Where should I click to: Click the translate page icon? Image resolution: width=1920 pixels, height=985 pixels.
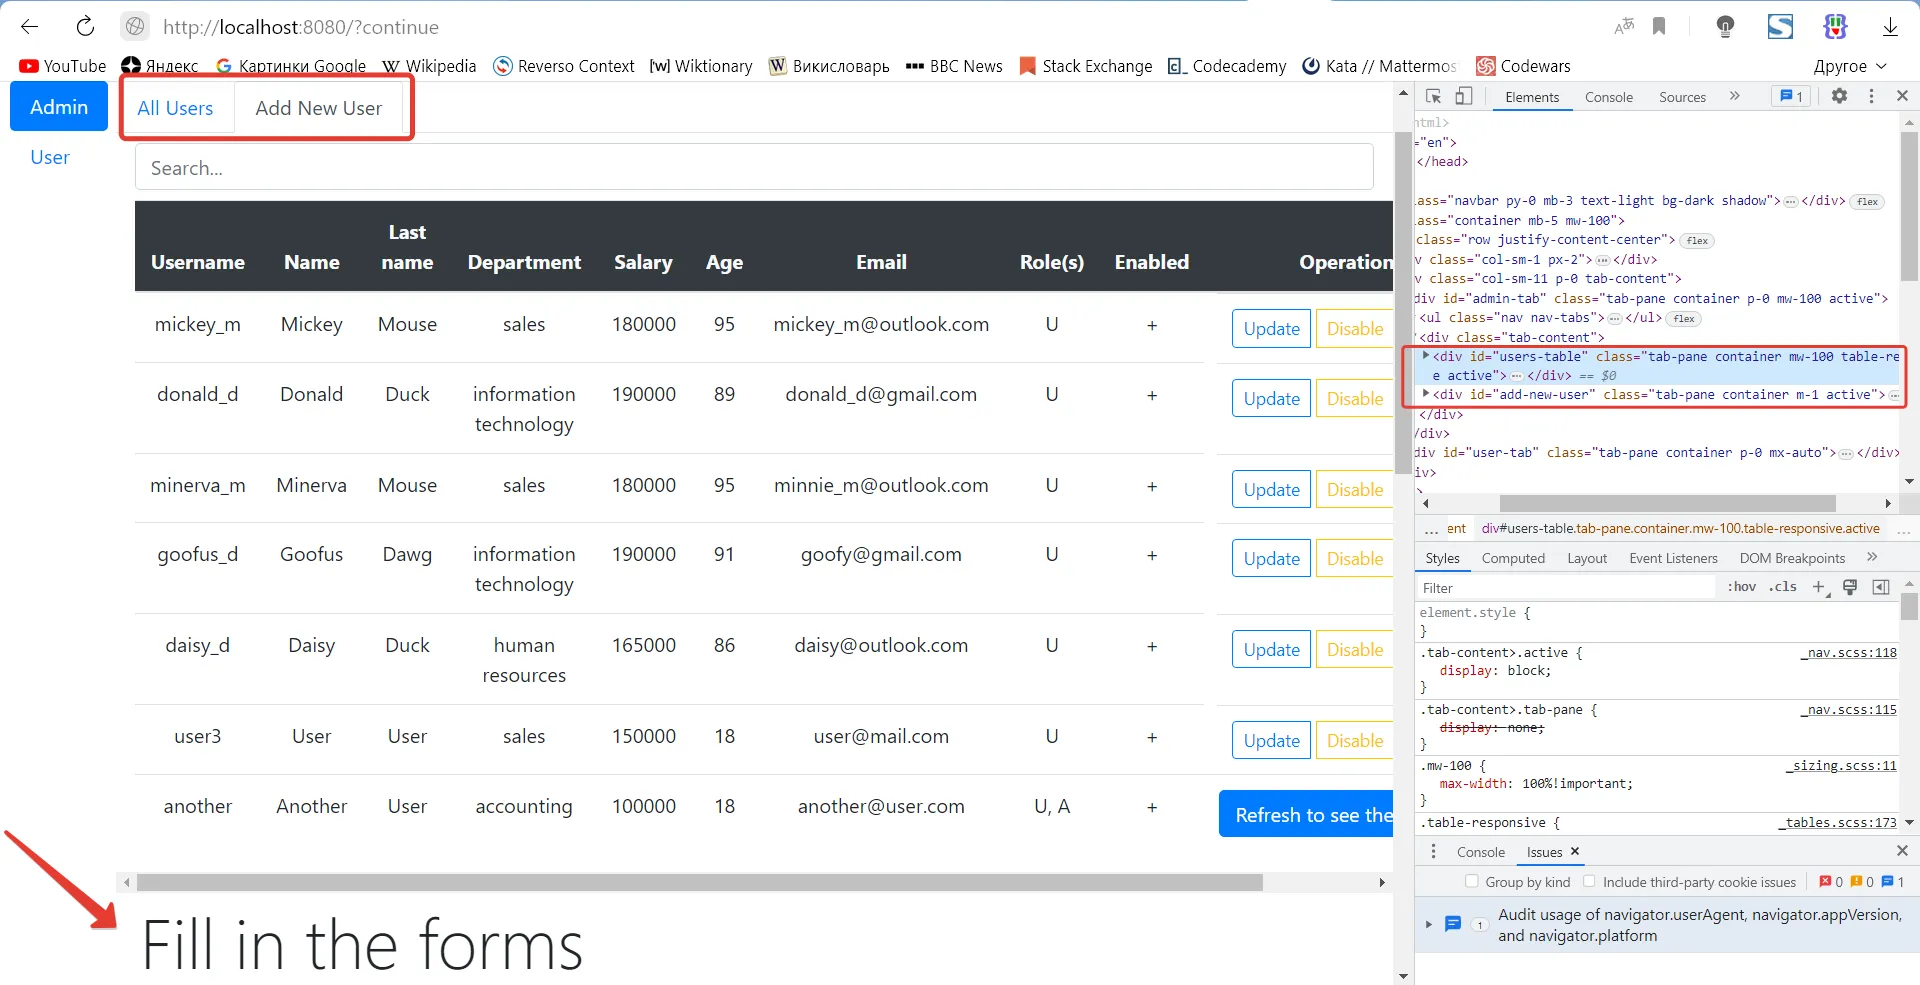point(1624,27)
